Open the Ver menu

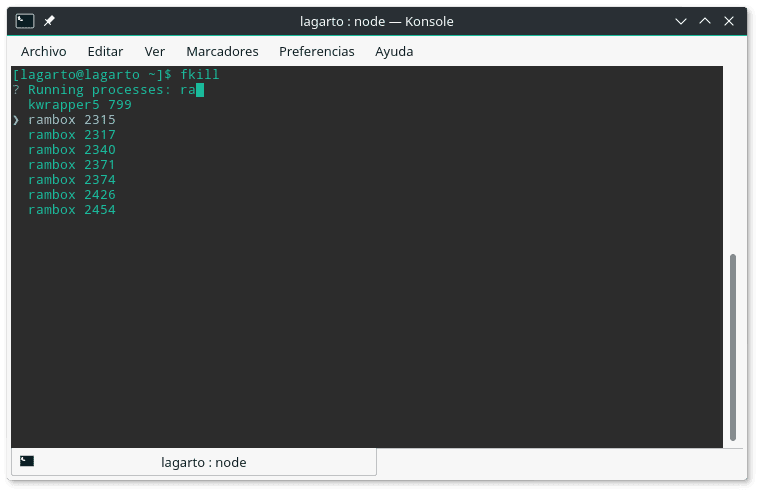pyautogui.click(x=155, y=51)
